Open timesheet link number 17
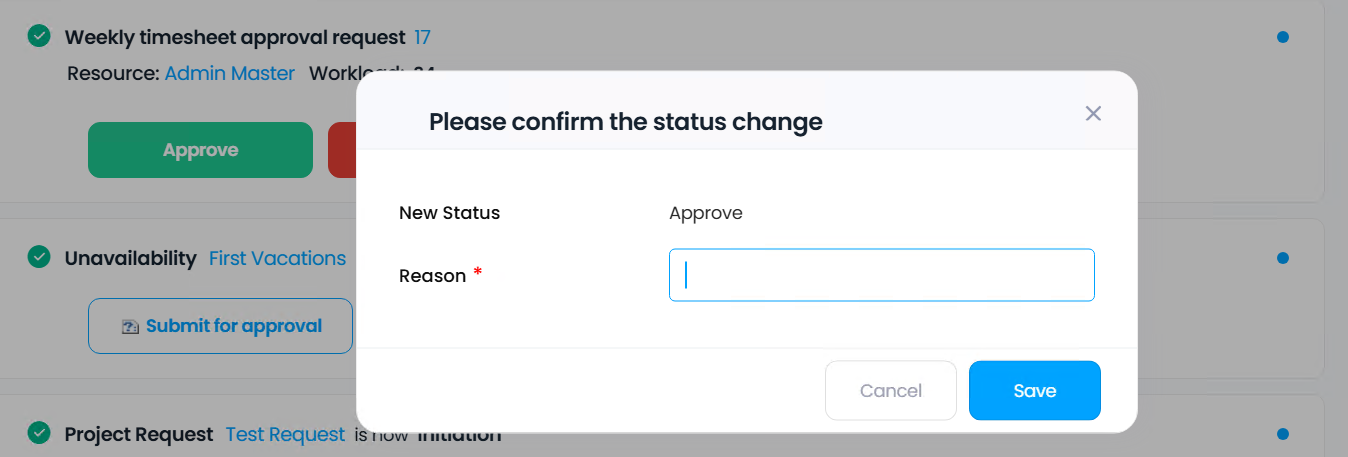1348x457 pixels. (422, 38)
